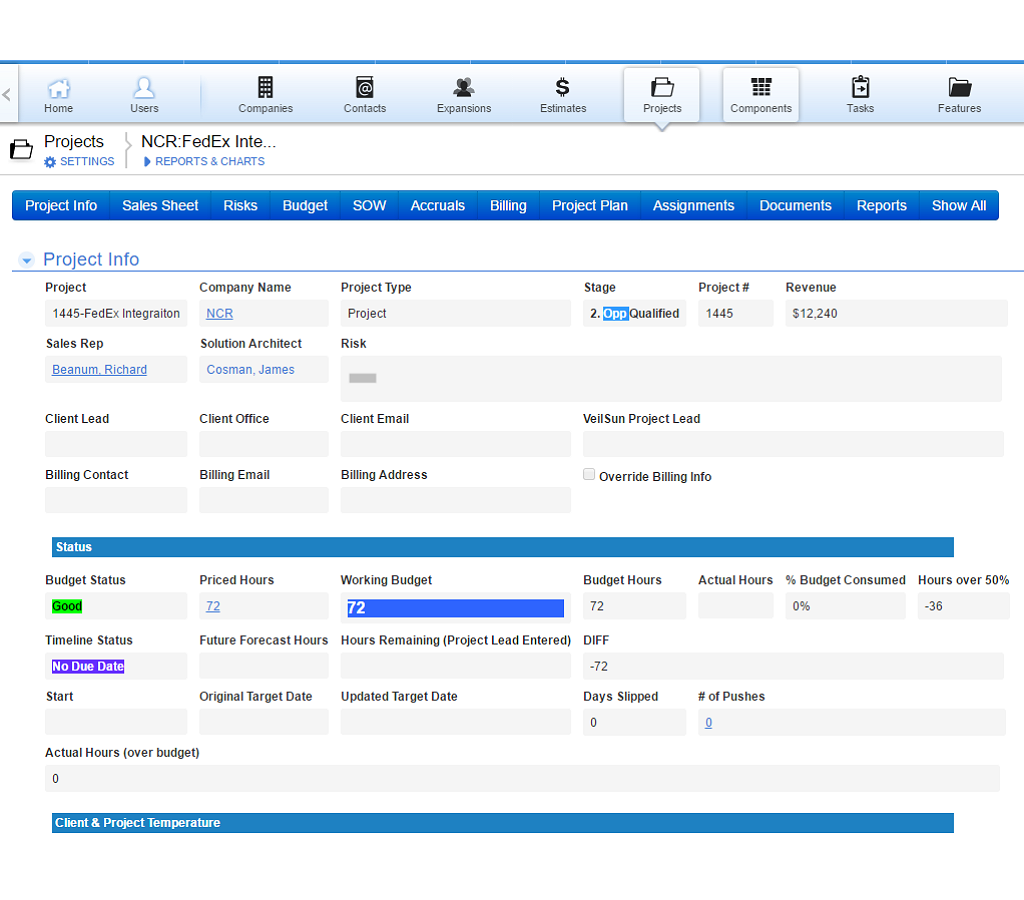Collapse the Project Info section arrow
The width and height of the screenshot is (1024, 900).
click(26, 260)
